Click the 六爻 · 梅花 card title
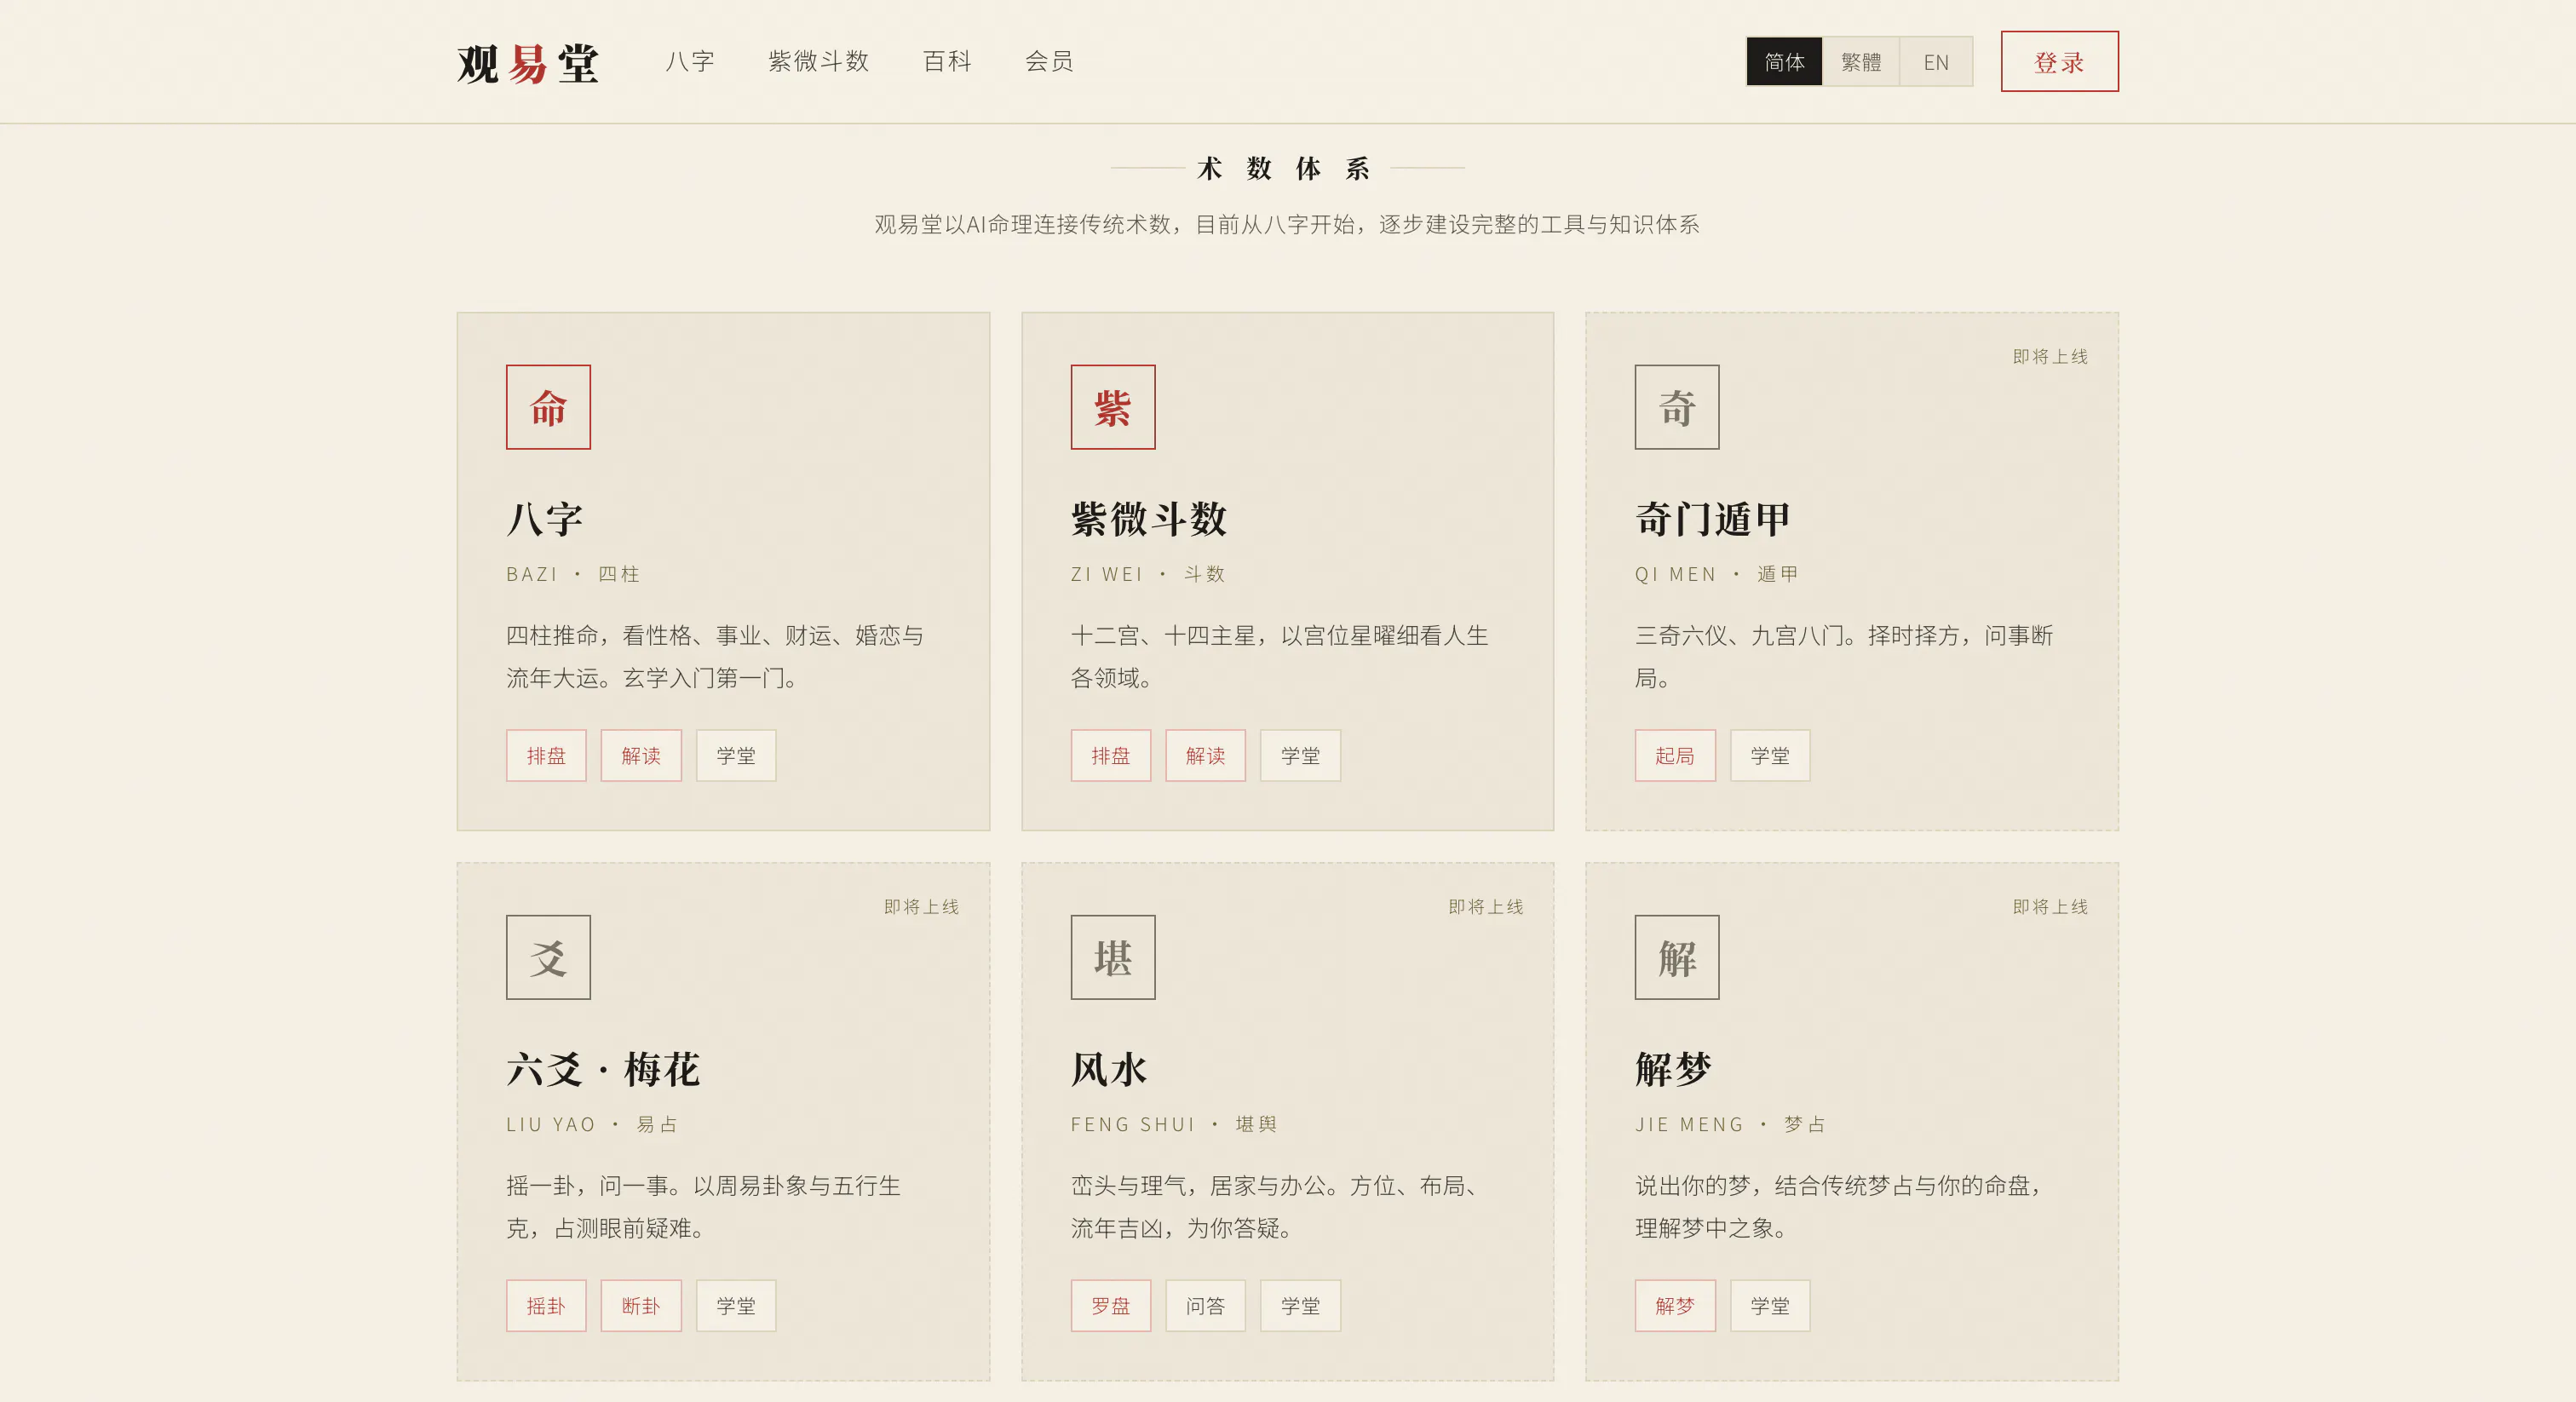This screenshot has width=2576, height=1402. click(603, 1069)
